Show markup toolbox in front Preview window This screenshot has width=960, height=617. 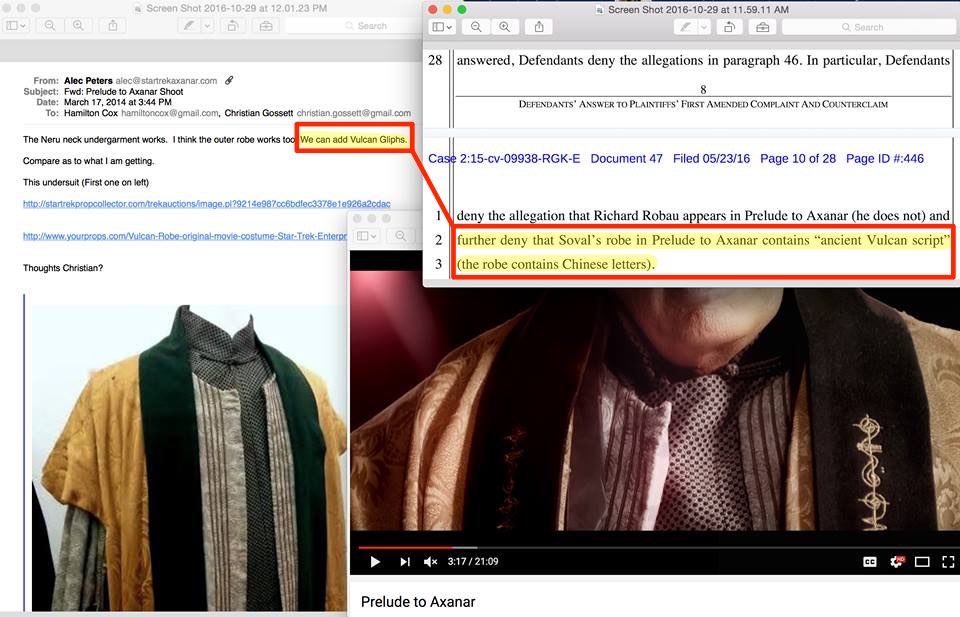point(762,27)
